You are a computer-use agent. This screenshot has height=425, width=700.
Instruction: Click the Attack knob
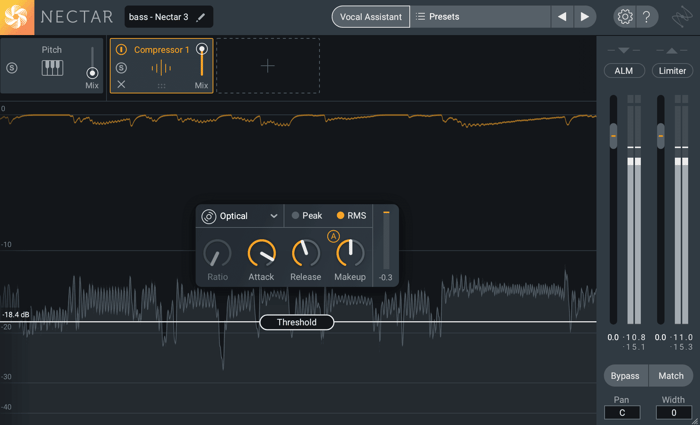click(x=262, y=253)
